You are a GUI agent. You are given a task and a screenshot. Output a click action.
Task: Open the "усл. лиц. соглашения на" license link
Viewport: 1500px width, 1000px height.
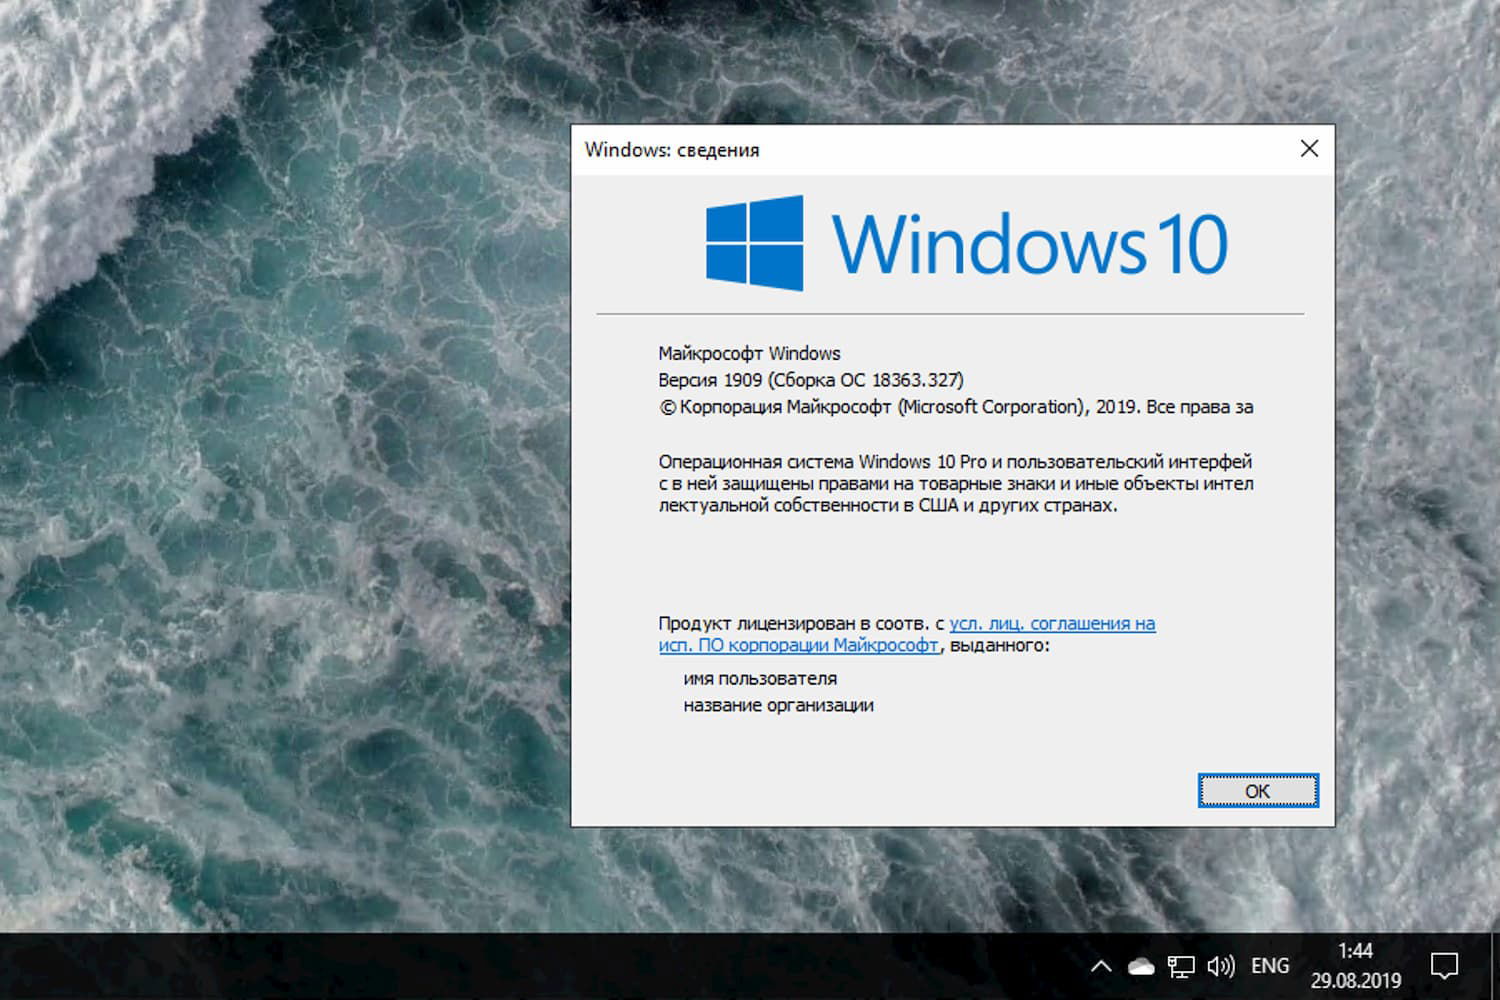1053,622
